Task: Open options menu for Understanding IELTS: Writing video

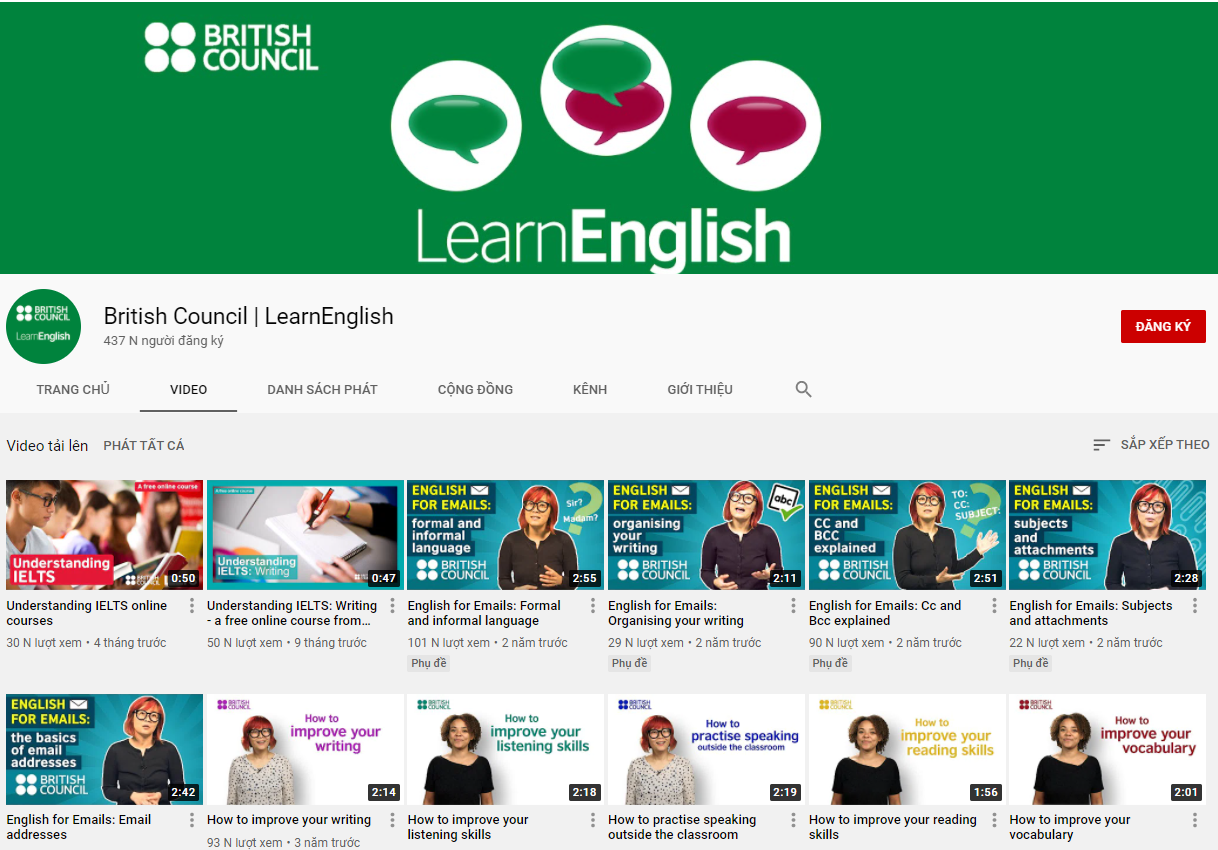Action: point(393,606)
